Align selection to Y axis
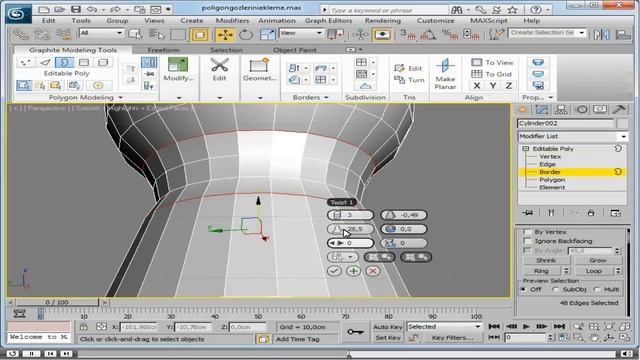 tap(493, 86)
